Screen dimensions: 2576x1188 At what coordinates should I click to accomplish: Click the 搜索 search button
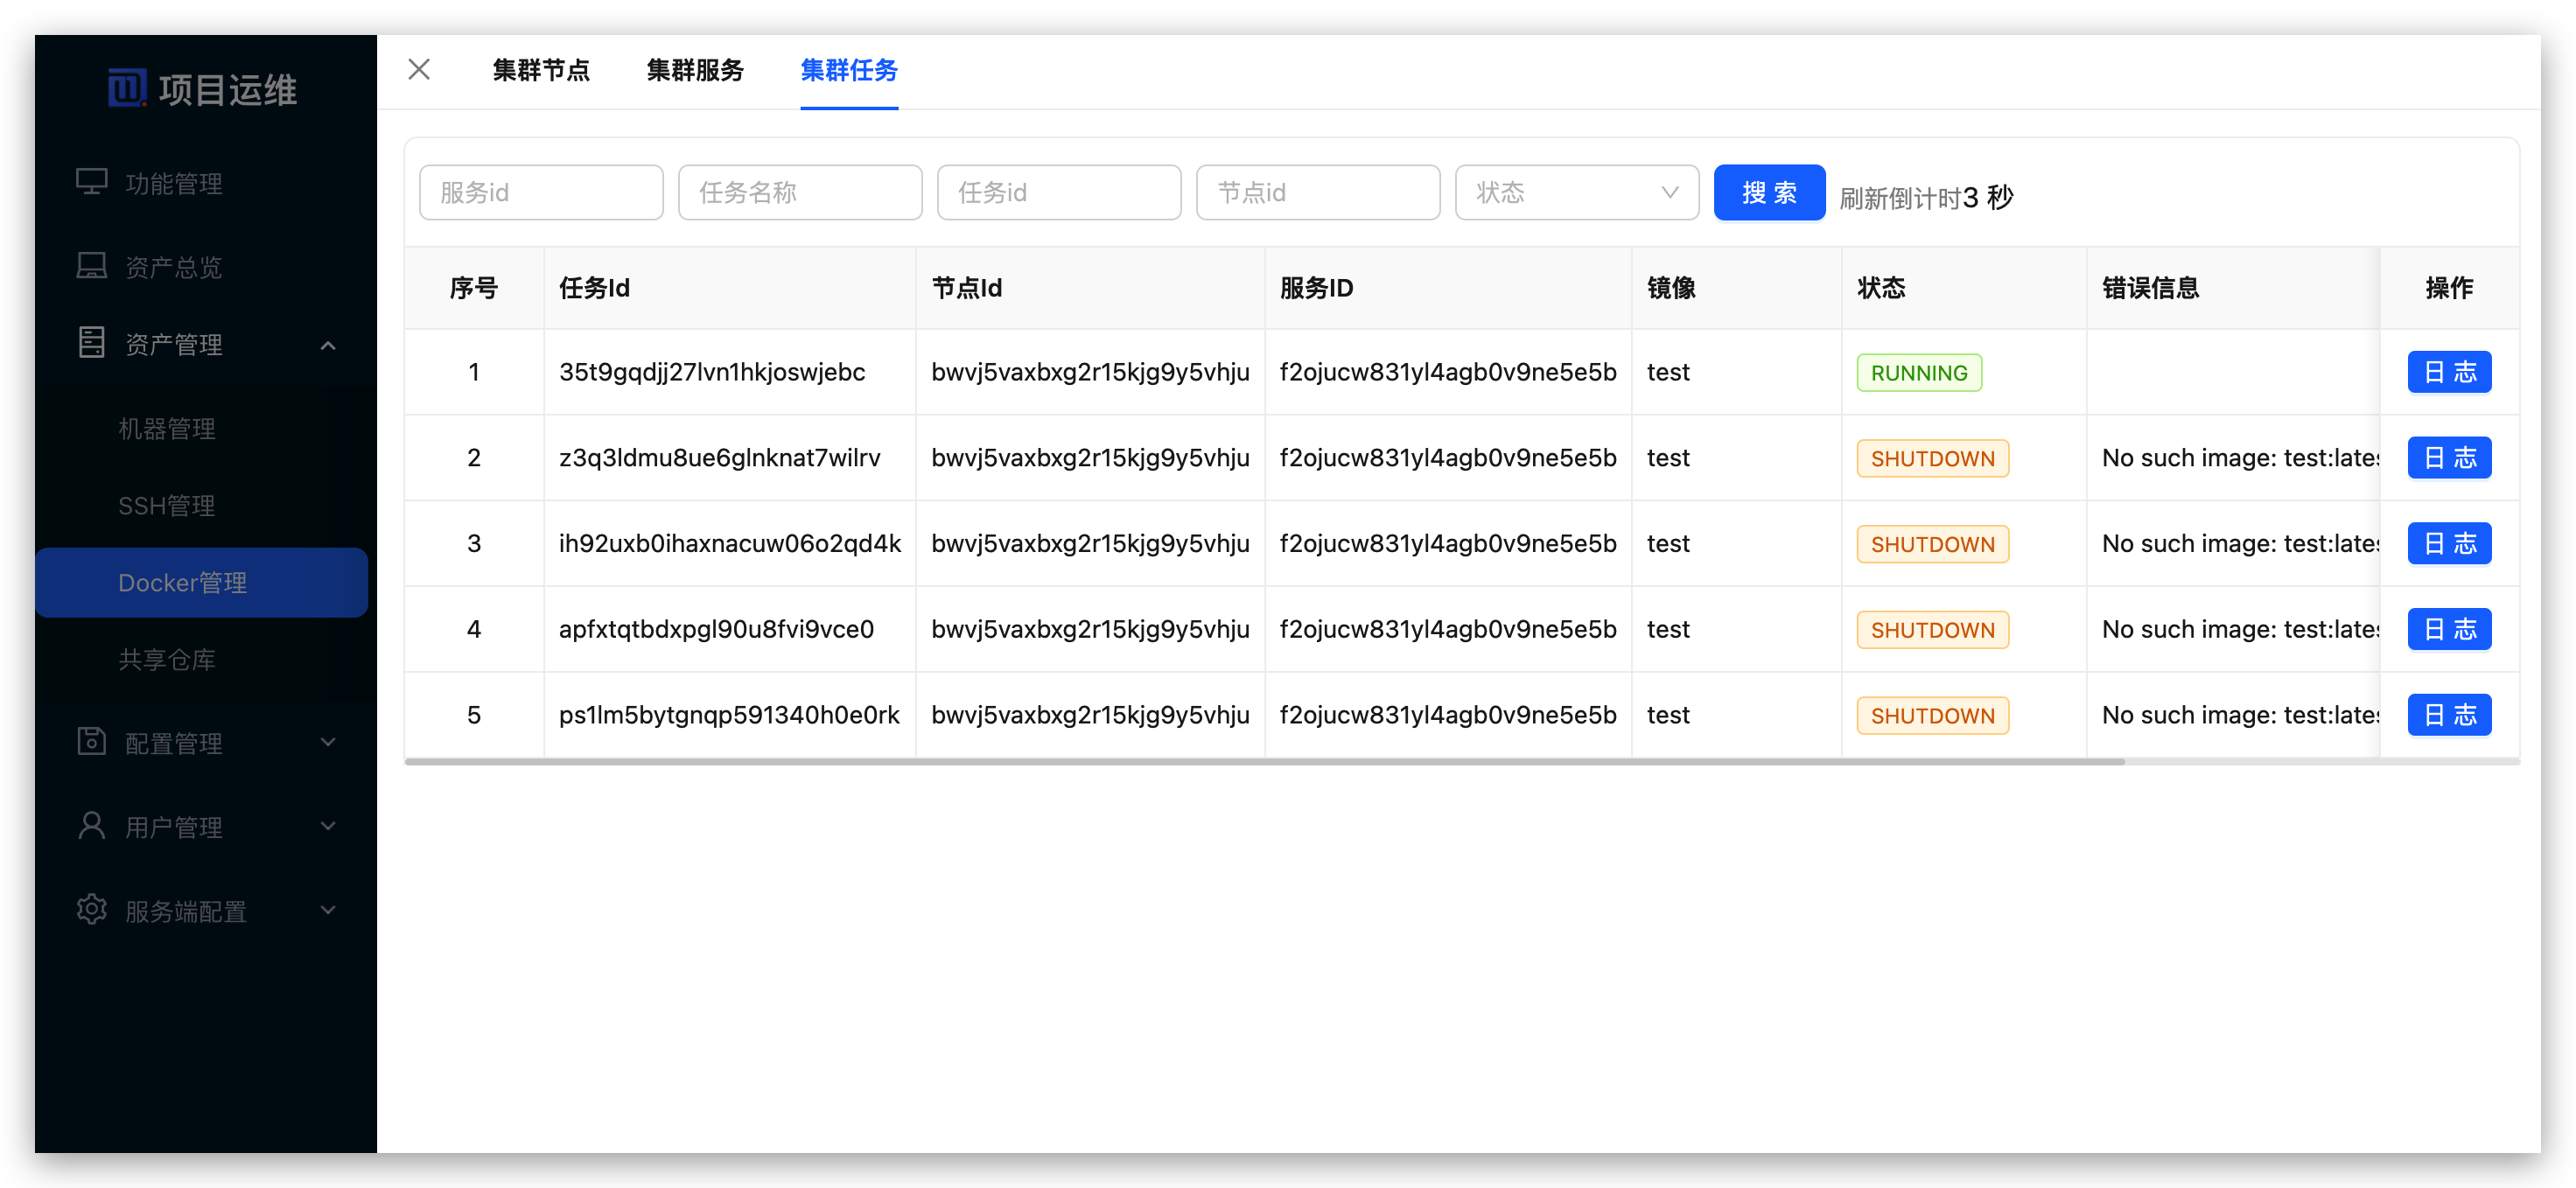[1769, 192]
